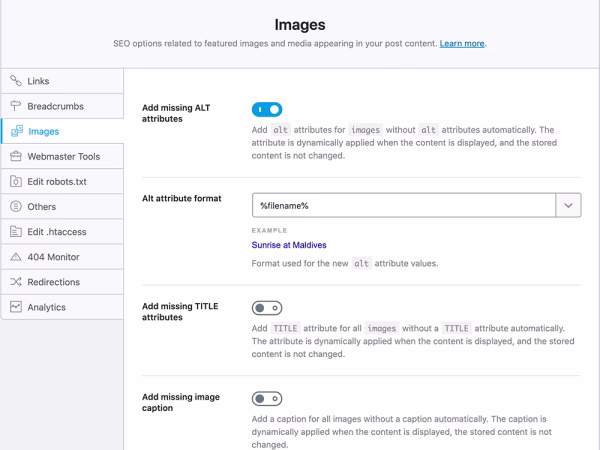Click the %filename% alt format input field
600x450 pixels.
(404, 205)
